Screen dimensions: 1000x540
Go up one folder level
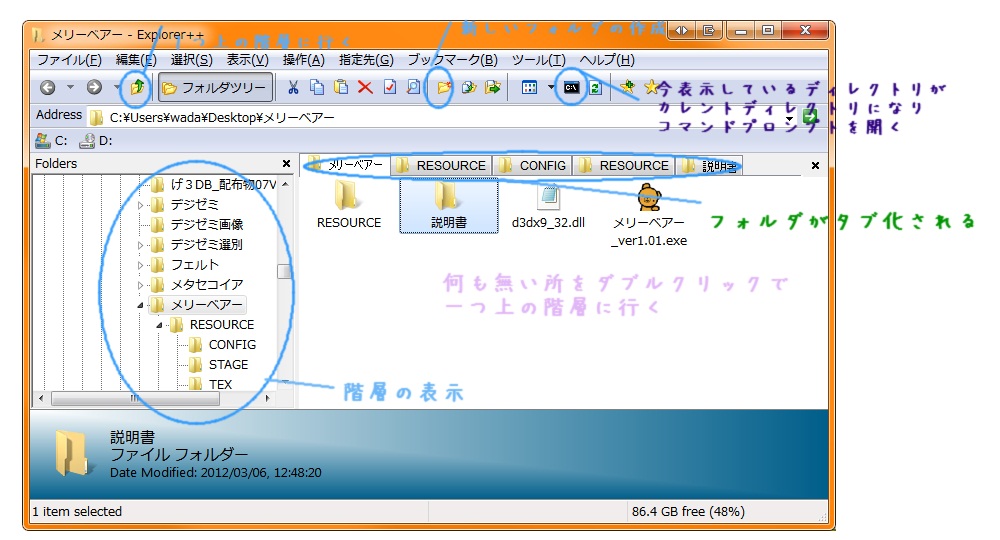137,87
